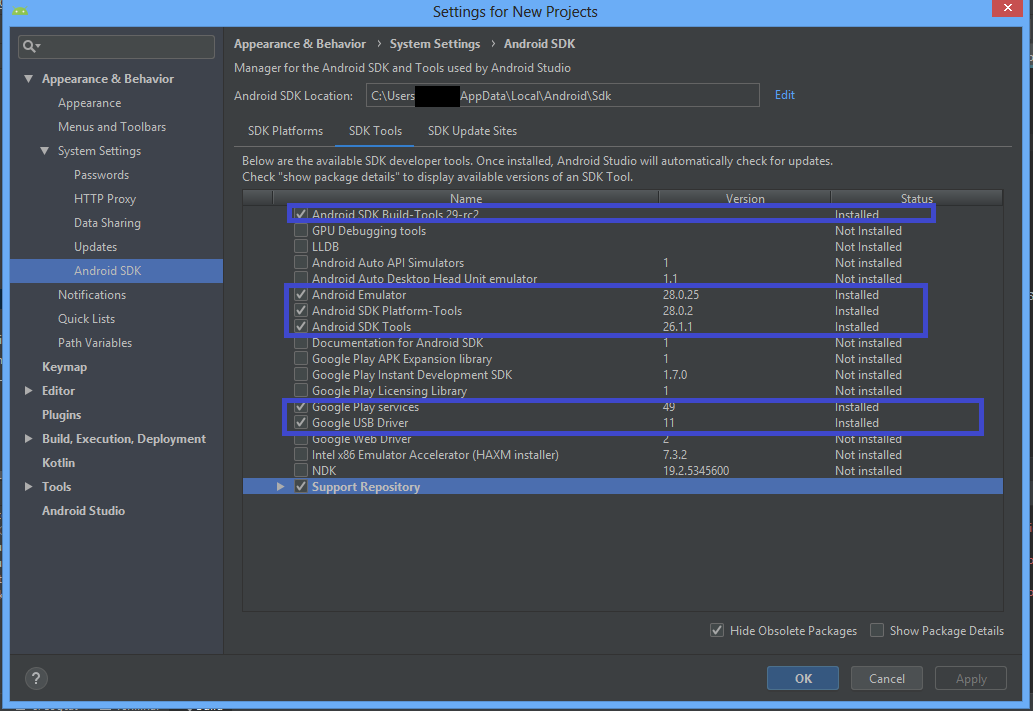Open Menus and Toolbars settings
This screenshot has height=711, width=1033.
coord(112,127)
